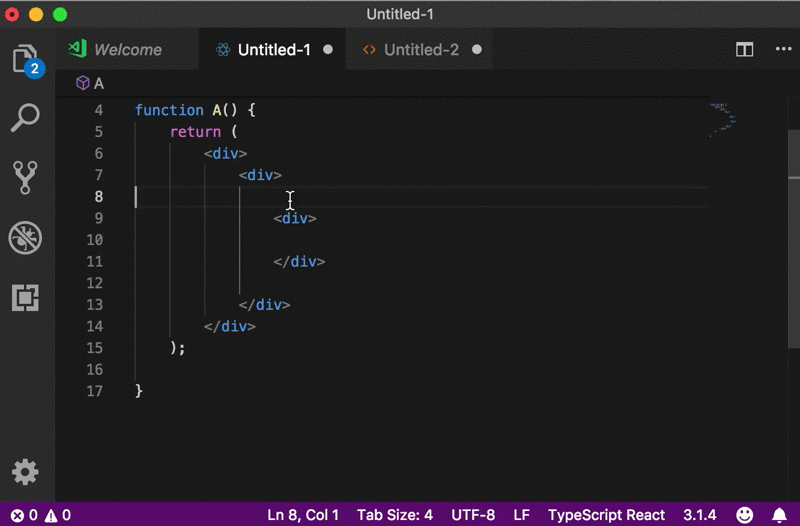Click the errors count icon in status bar
The width and height of the screenshot is (800, 526).
[17, 515]
